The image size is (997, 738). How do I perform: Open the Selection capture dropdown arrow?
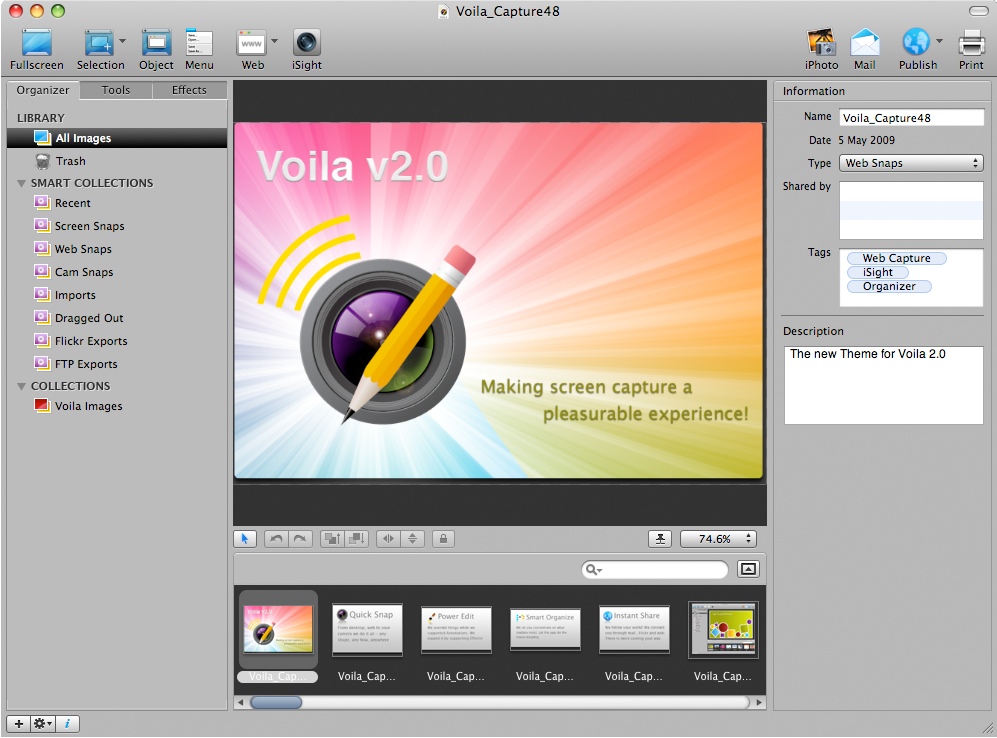122,41
